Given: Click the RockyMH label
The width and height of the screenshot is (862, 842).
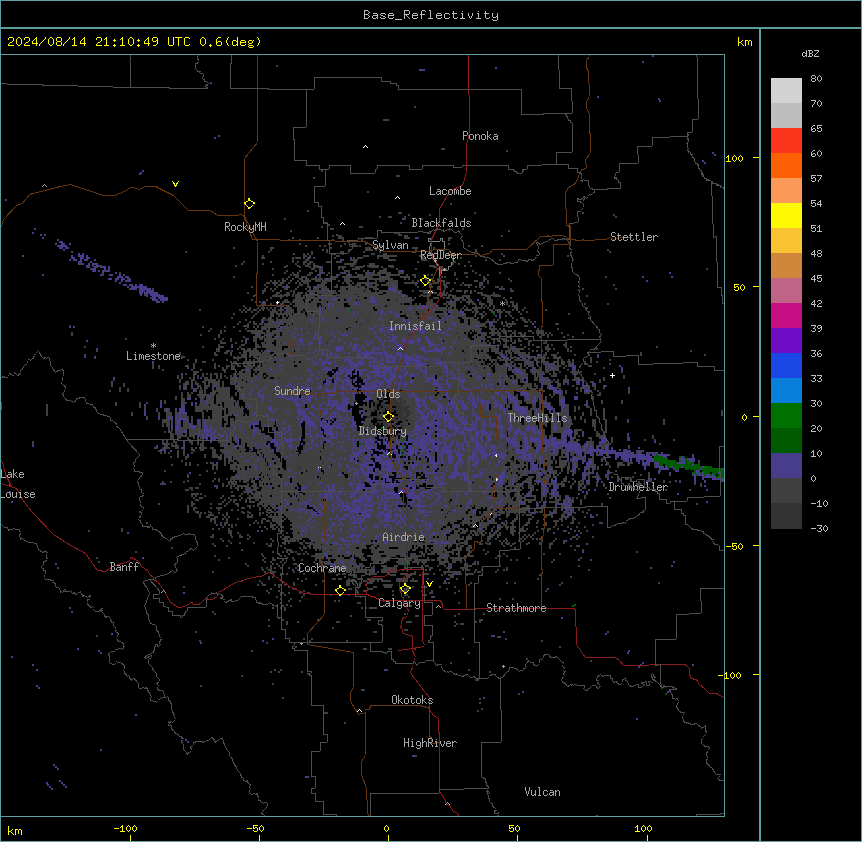Looking at the screenshot, I should [x=245, y=227].
